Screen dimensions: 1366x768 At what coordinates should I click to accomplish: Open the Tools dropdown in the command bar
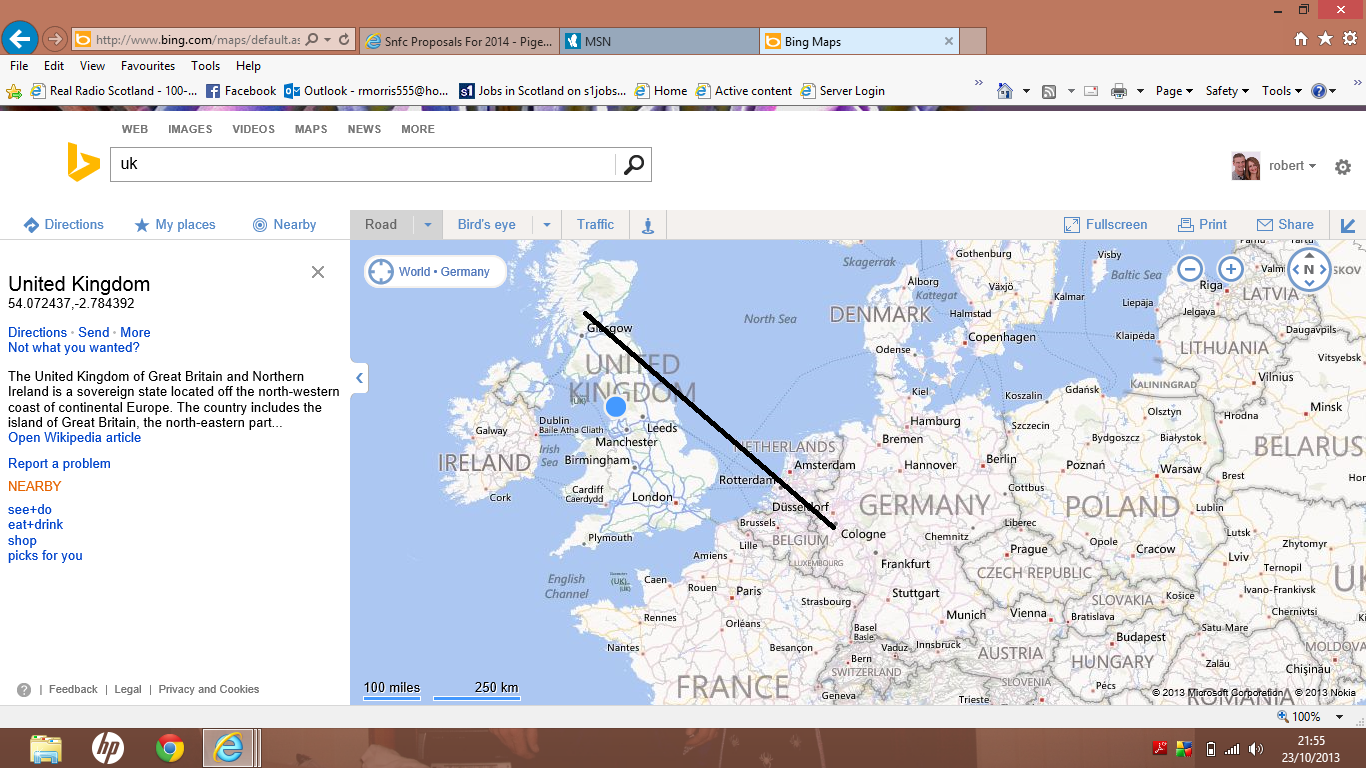(1281, 91)
